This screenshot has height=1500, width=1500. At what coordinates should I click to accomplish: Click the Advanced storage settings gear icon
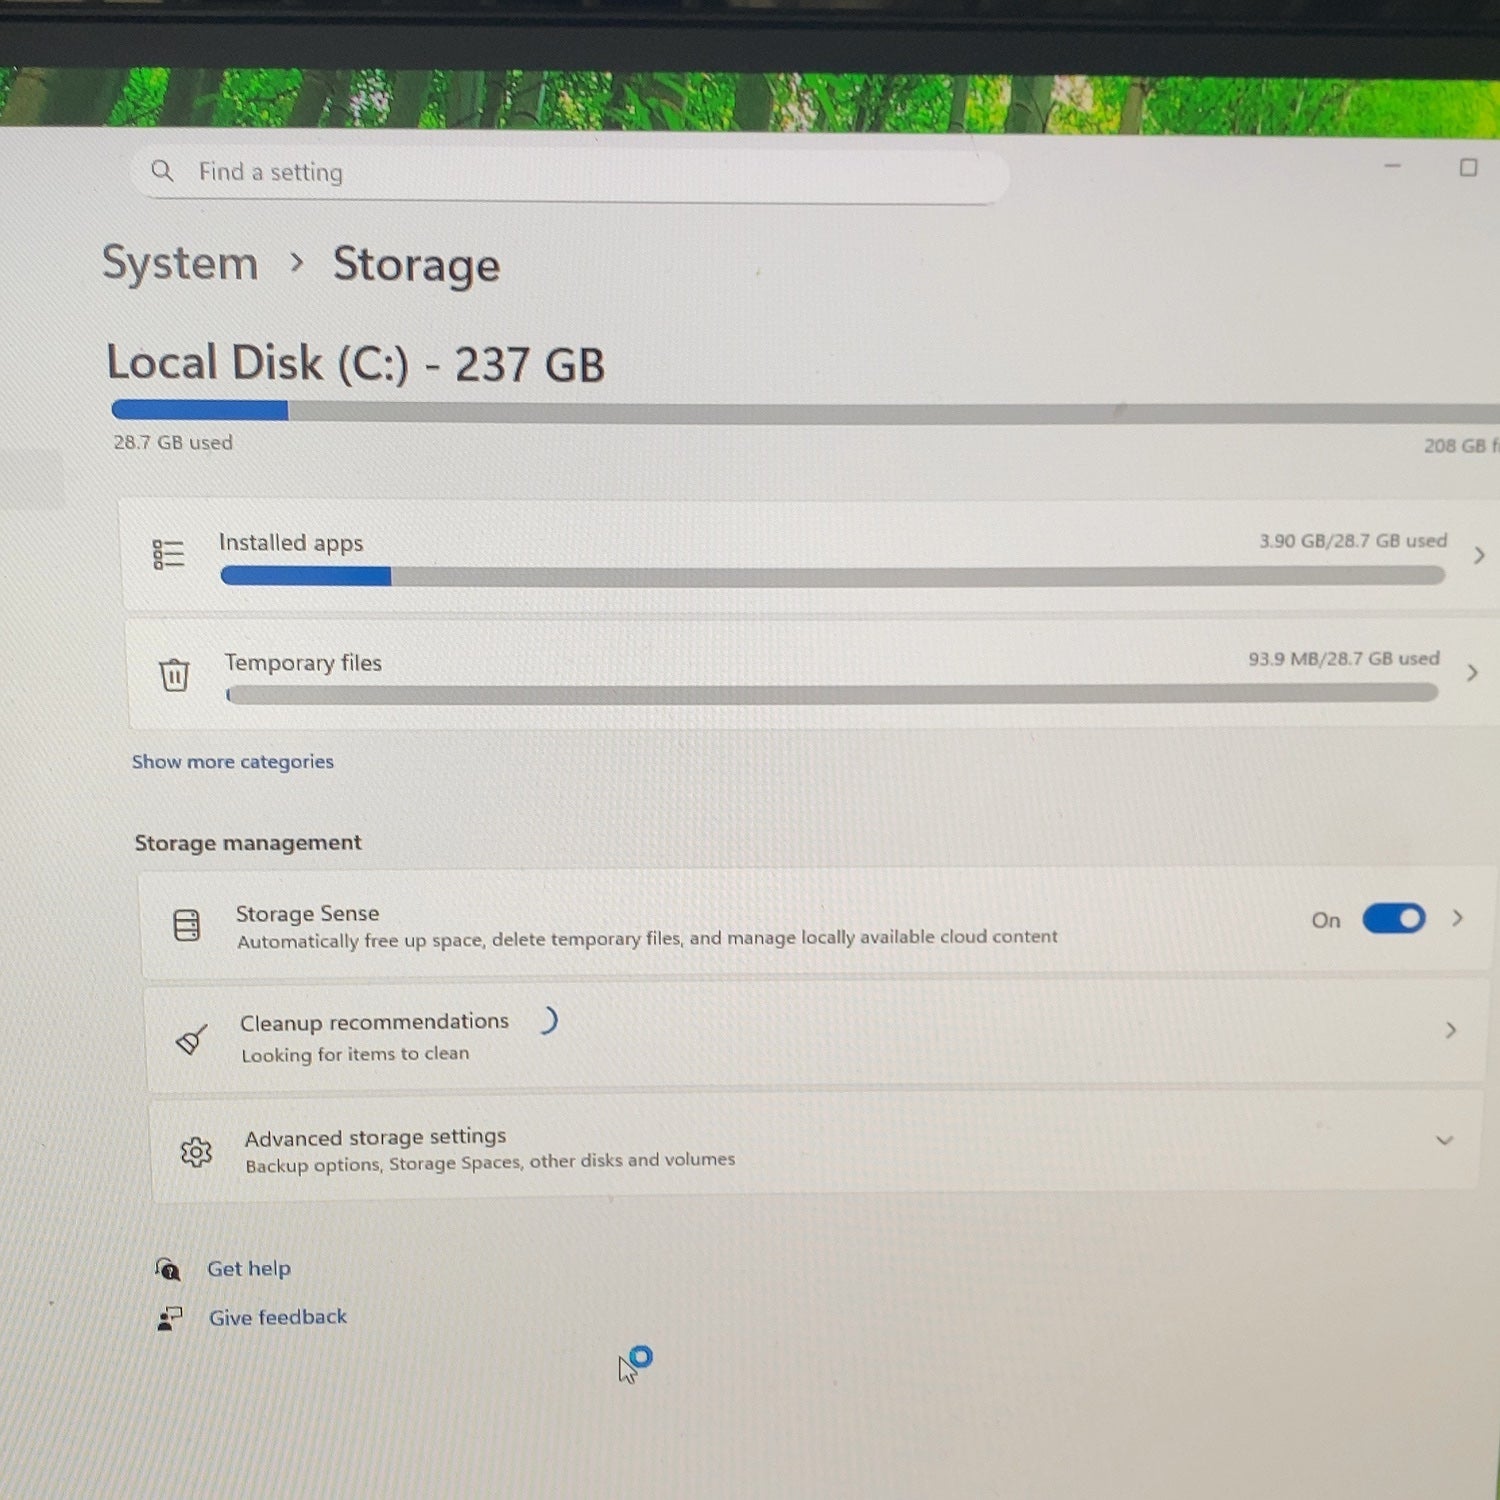[x=196, y=1152]
